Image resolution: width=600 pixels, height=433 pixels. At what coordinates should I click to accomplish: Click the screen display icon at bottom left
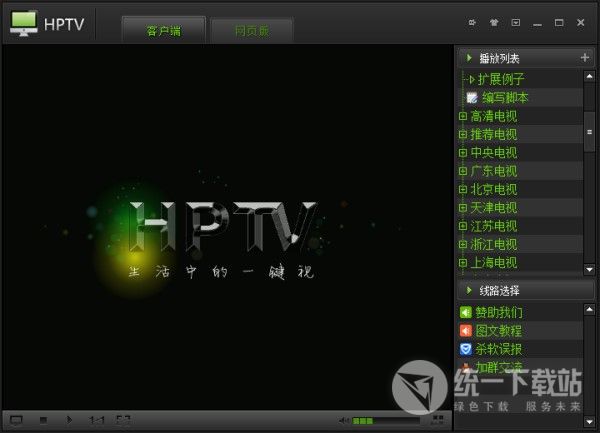tap(16, 420)
